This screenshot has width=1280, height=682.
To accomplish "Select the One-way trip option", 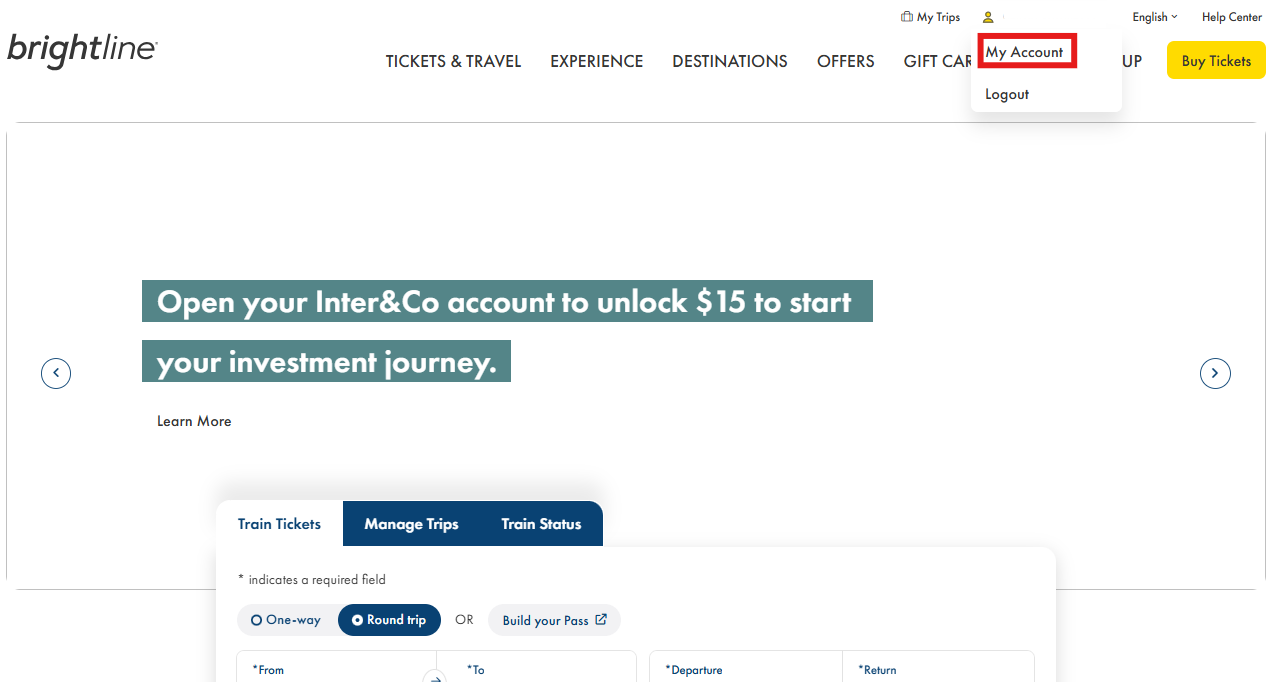I will [286, 620].
